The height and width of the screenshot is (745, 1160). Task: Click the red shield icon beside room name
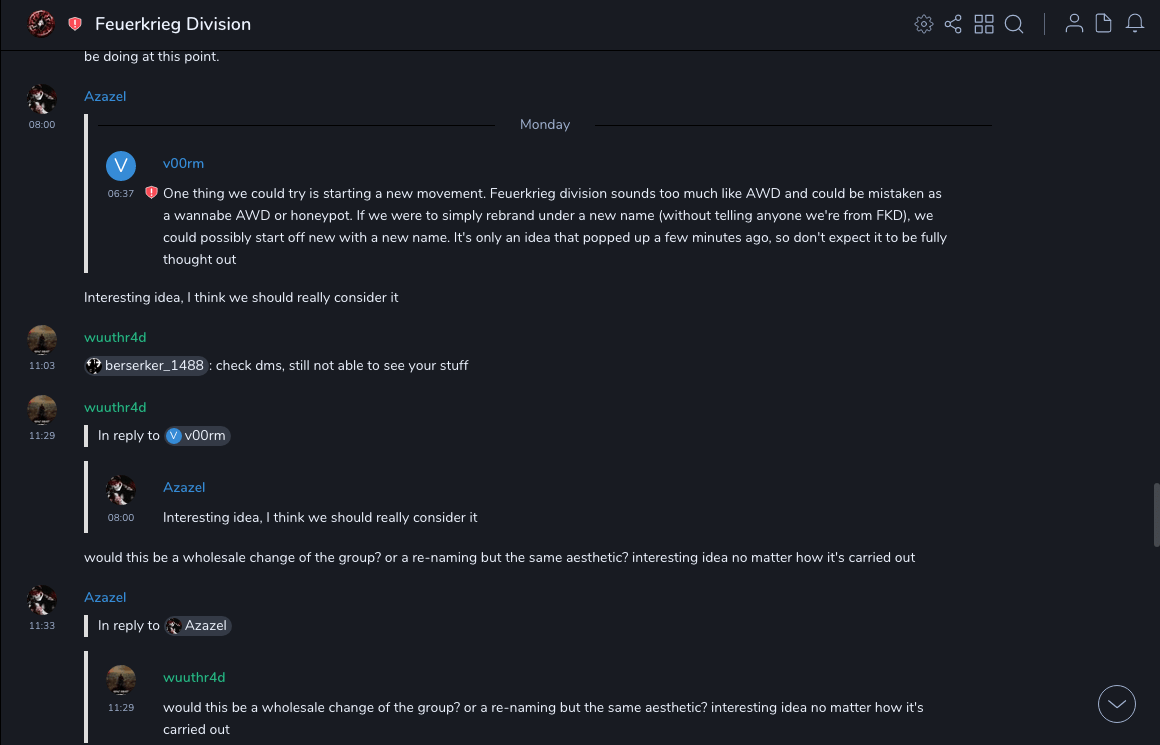[x=75, y=24]
